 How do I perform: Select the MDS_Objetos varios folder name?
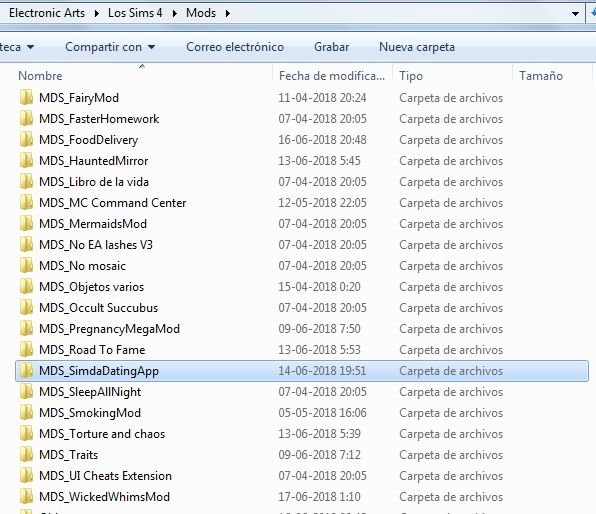pos(91,287)
